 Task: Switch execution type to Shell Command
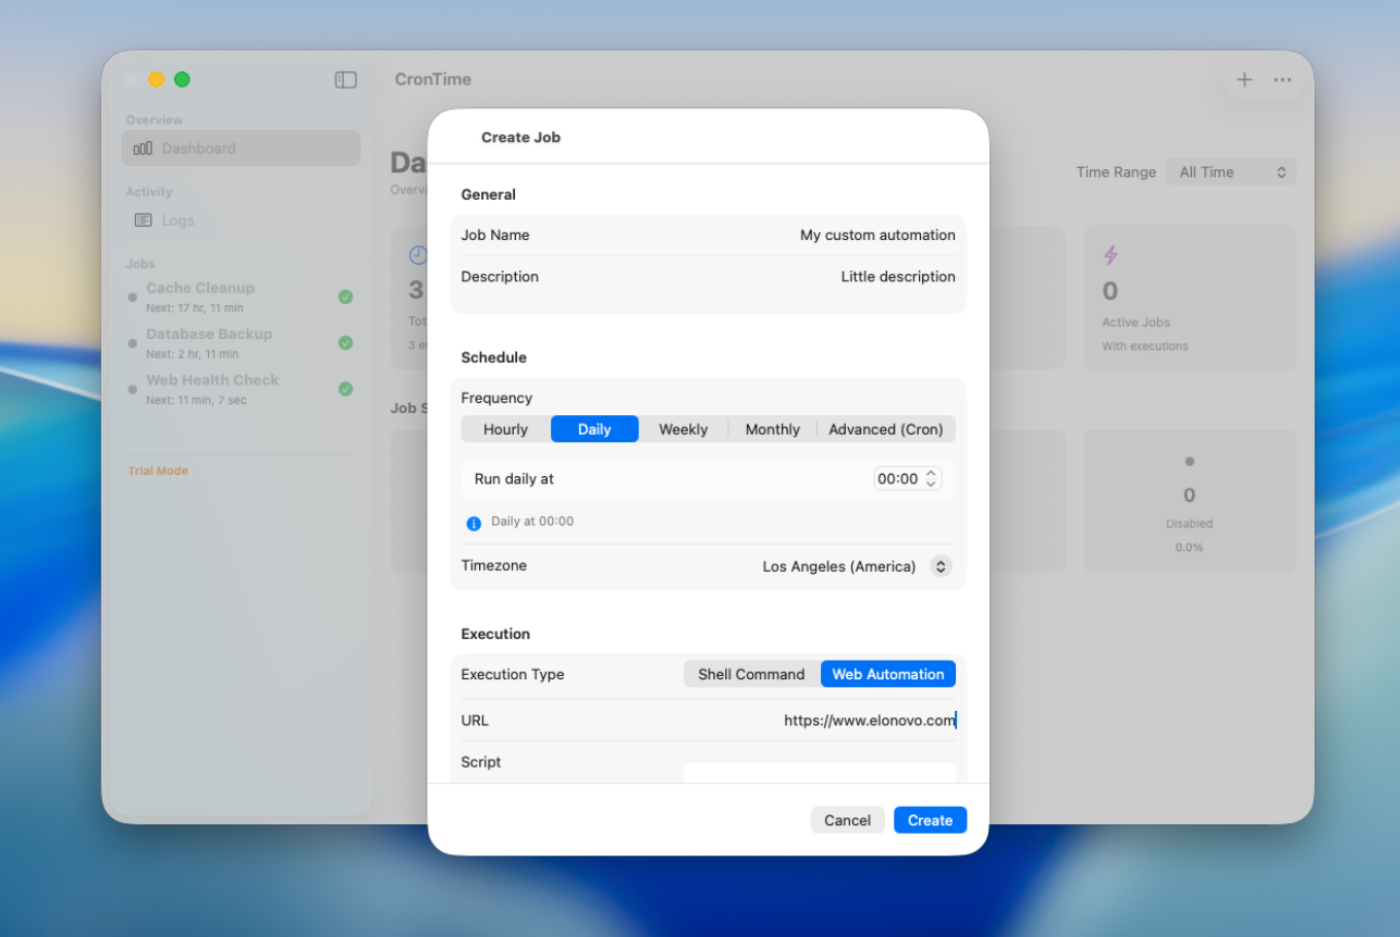pyautogui.click(x=751, y=675)
